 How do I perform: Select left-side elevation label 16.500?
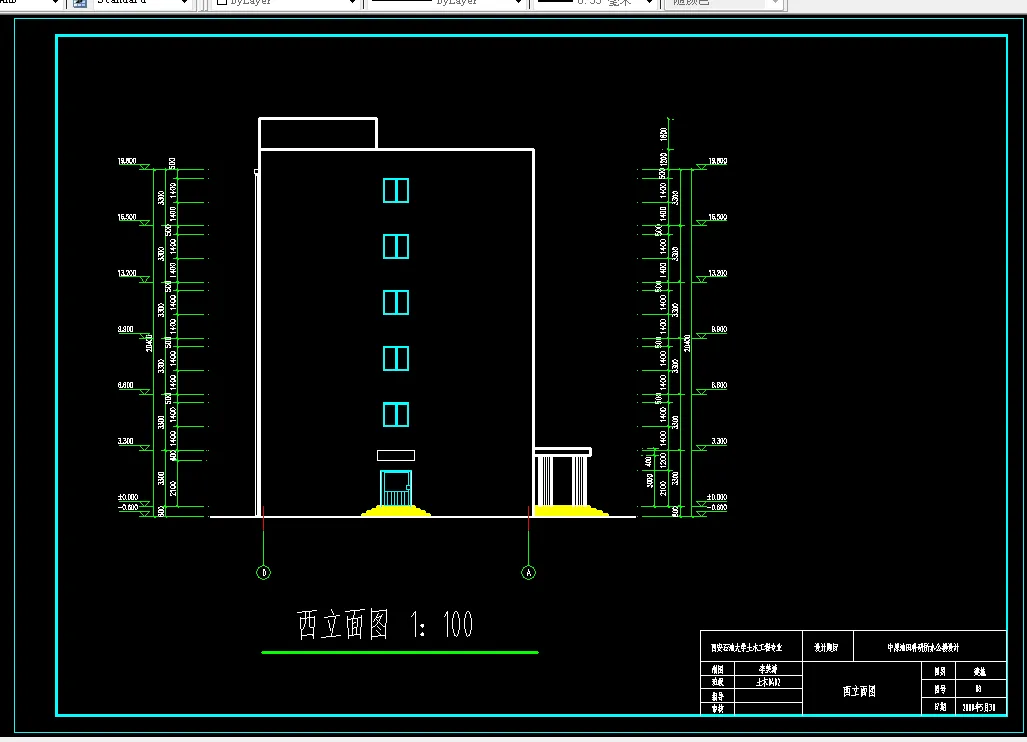[127, 217]
